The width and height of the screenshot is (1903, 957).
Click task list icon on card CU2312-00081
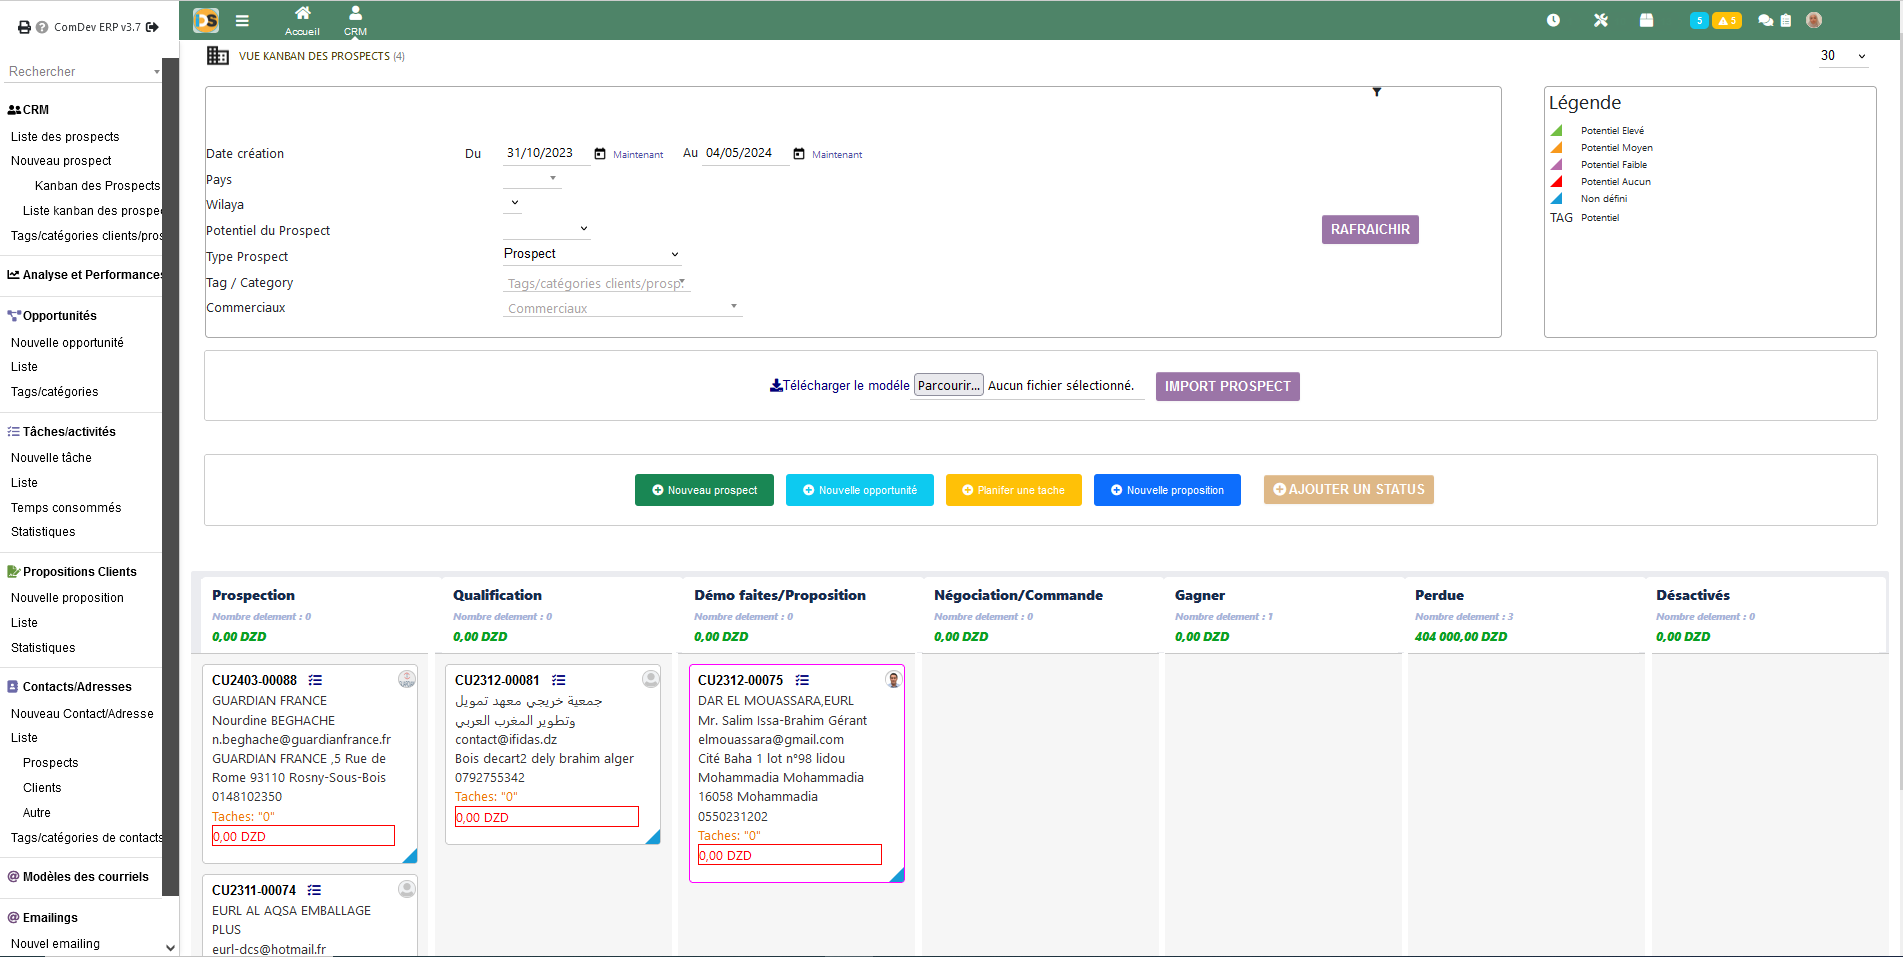click(x=559, y=680)
